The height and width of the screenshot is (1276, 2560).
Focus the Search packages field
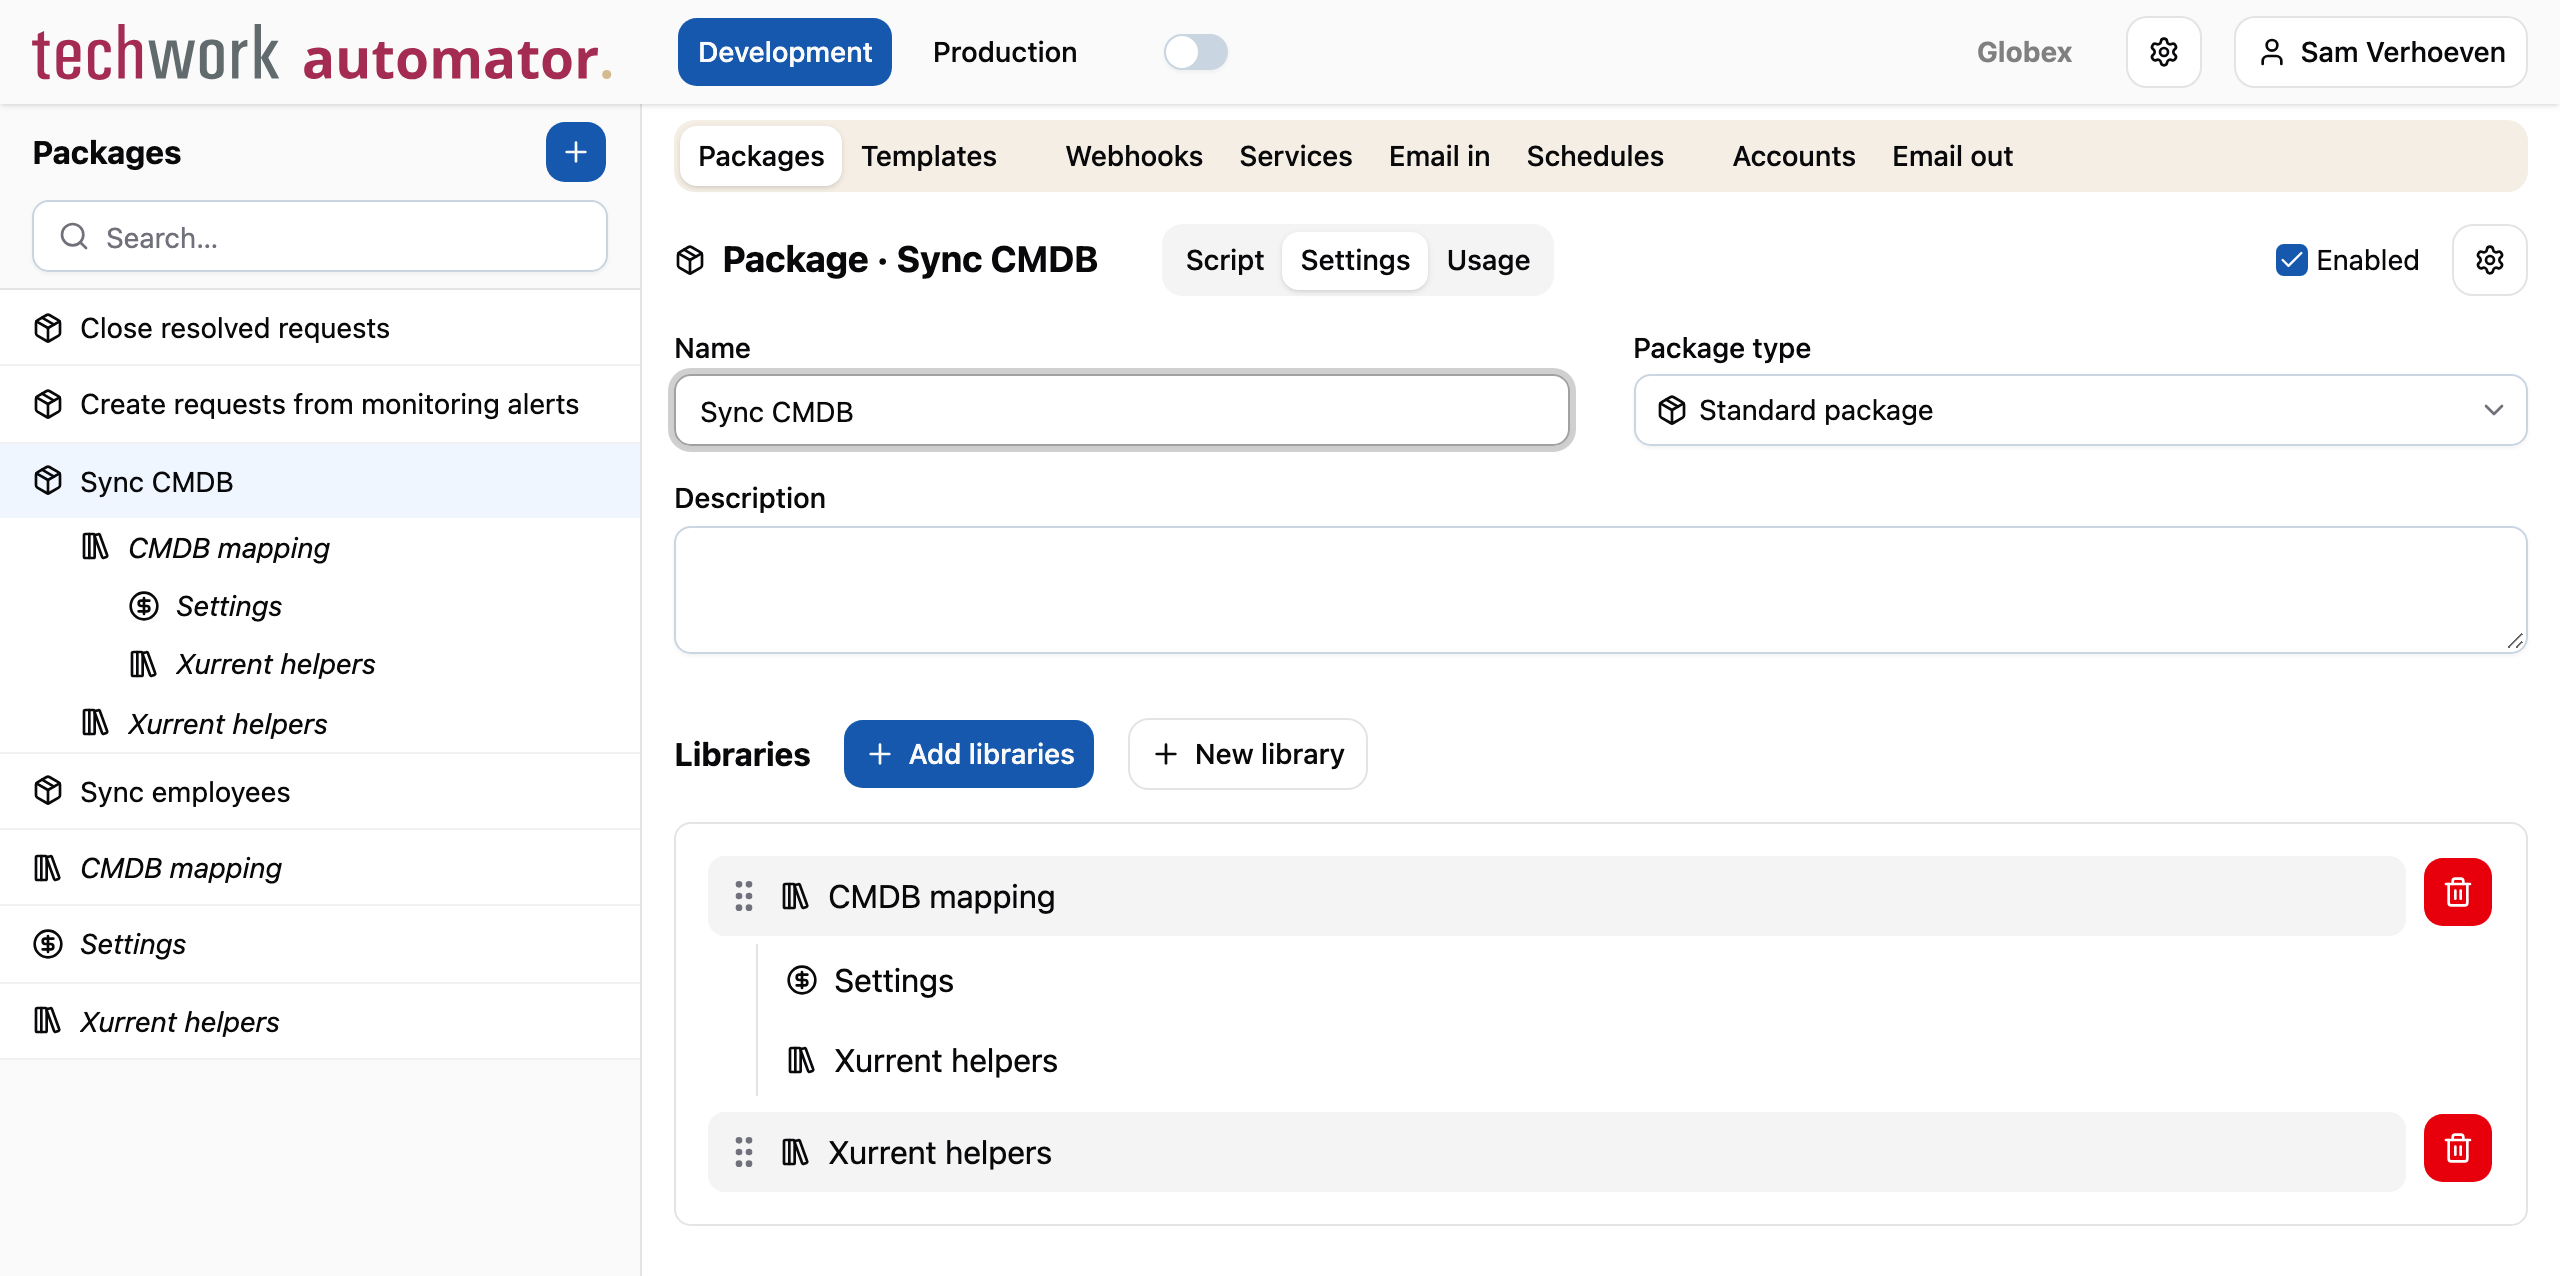tap(320, 237)
